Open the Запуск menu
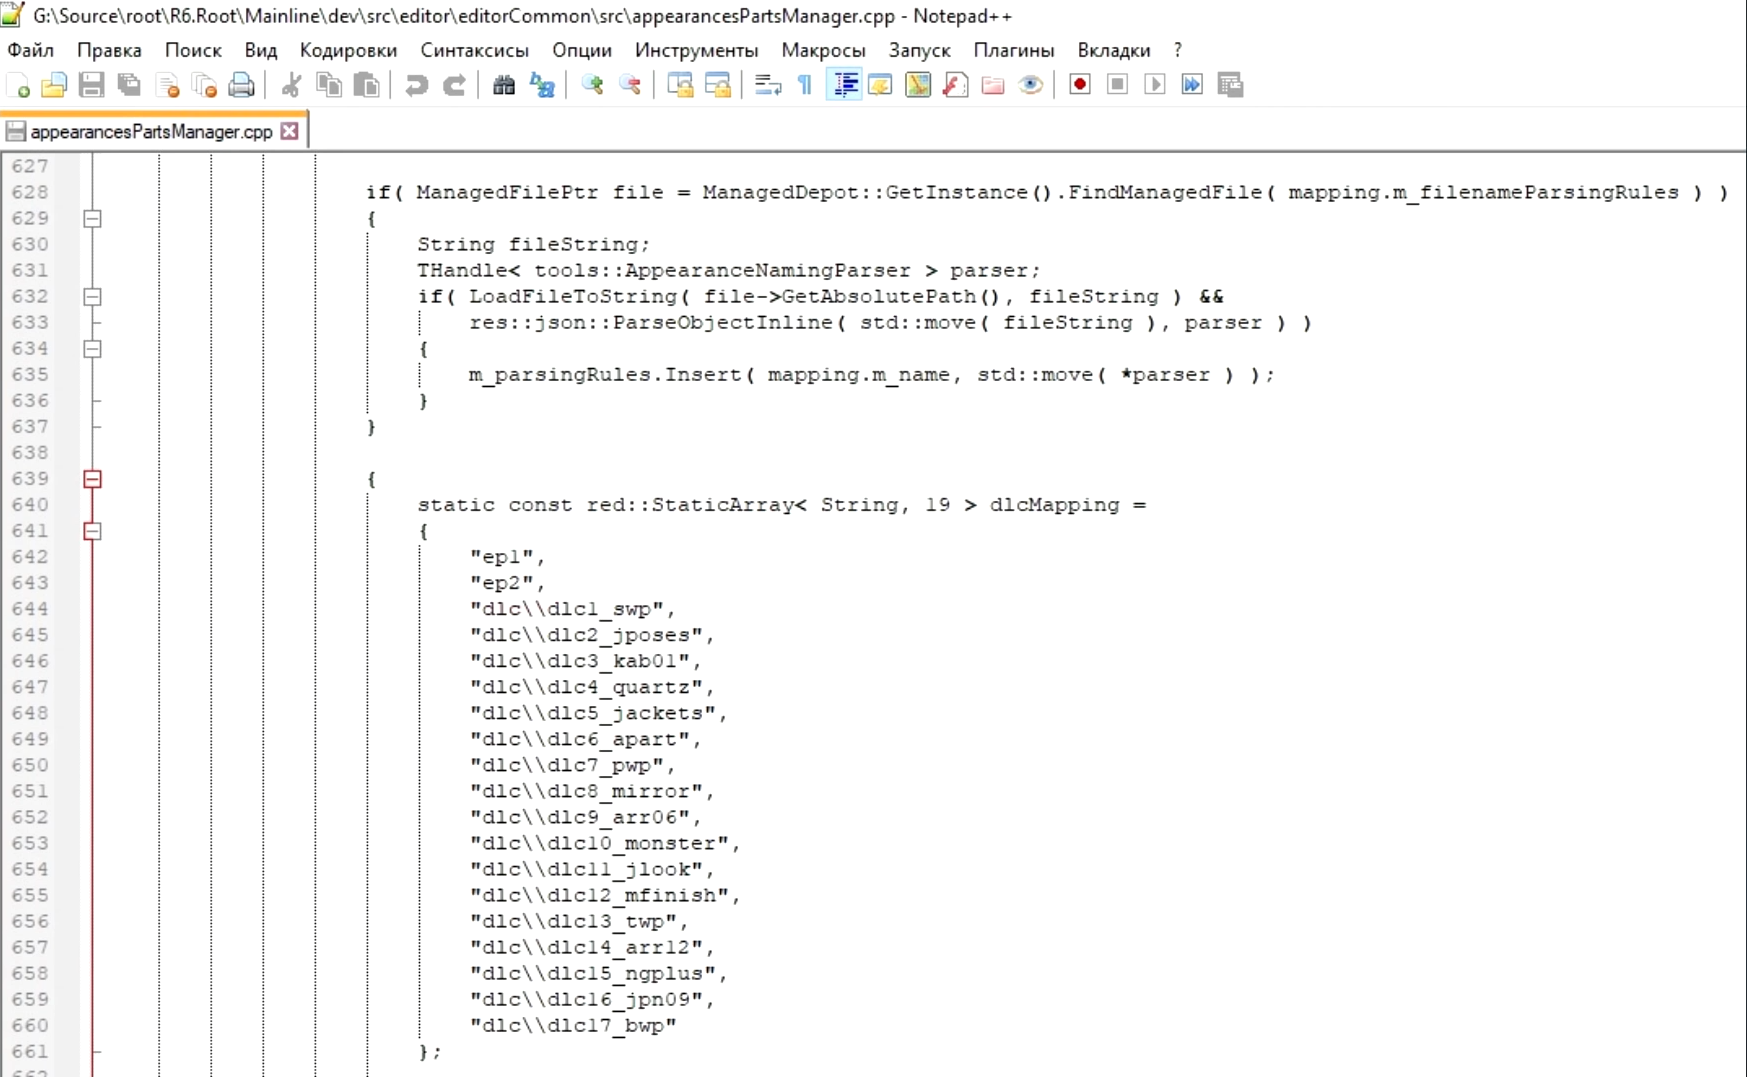Viewport: 1747px width, 1077px height. pyautogui.click(x=919, y=50)
